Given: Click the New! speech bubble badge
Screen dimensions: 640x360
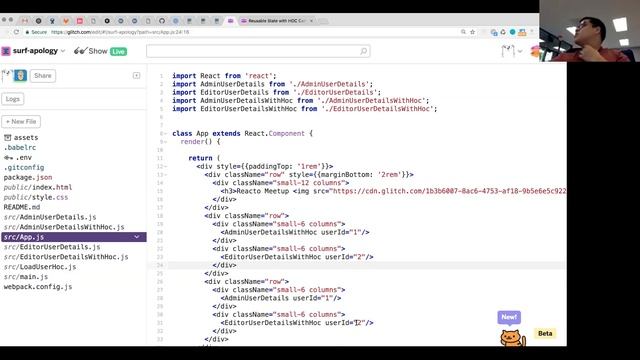Looking at the screenshot, I should tap(509, 317).
